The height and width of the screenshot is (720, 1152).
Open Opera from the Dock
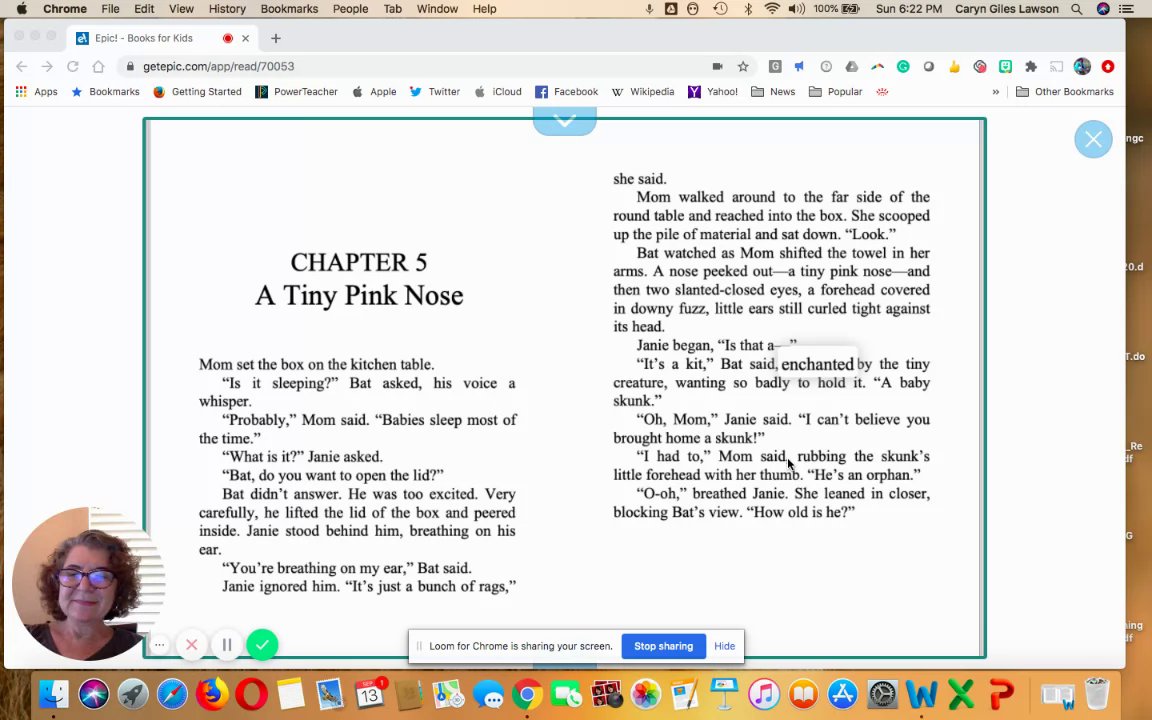(251, 694)
